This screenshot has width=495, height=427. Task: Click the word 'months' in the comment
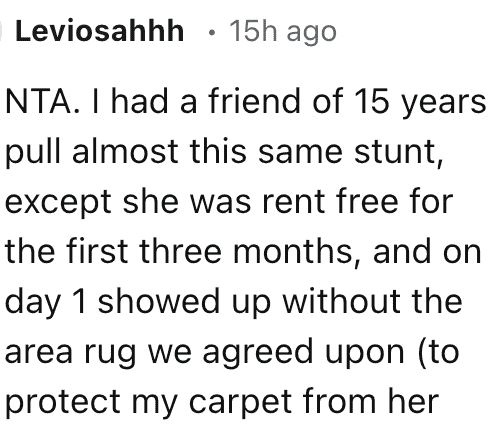(x=292, y=252)
